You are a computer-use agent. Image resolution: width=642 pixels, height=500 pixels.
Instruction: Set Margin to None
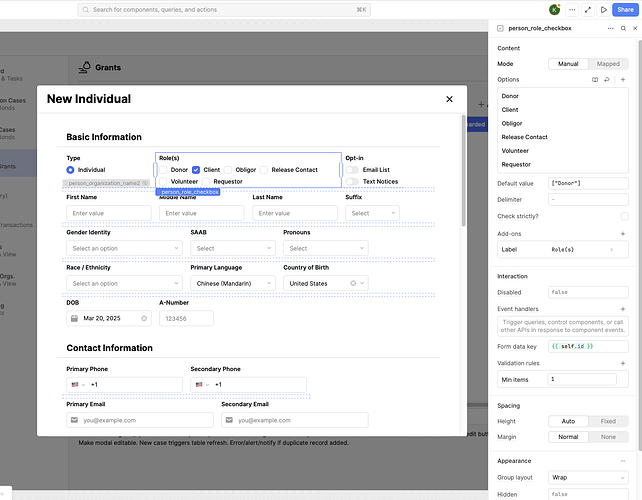pyautogui.click(x=608, y=437)
